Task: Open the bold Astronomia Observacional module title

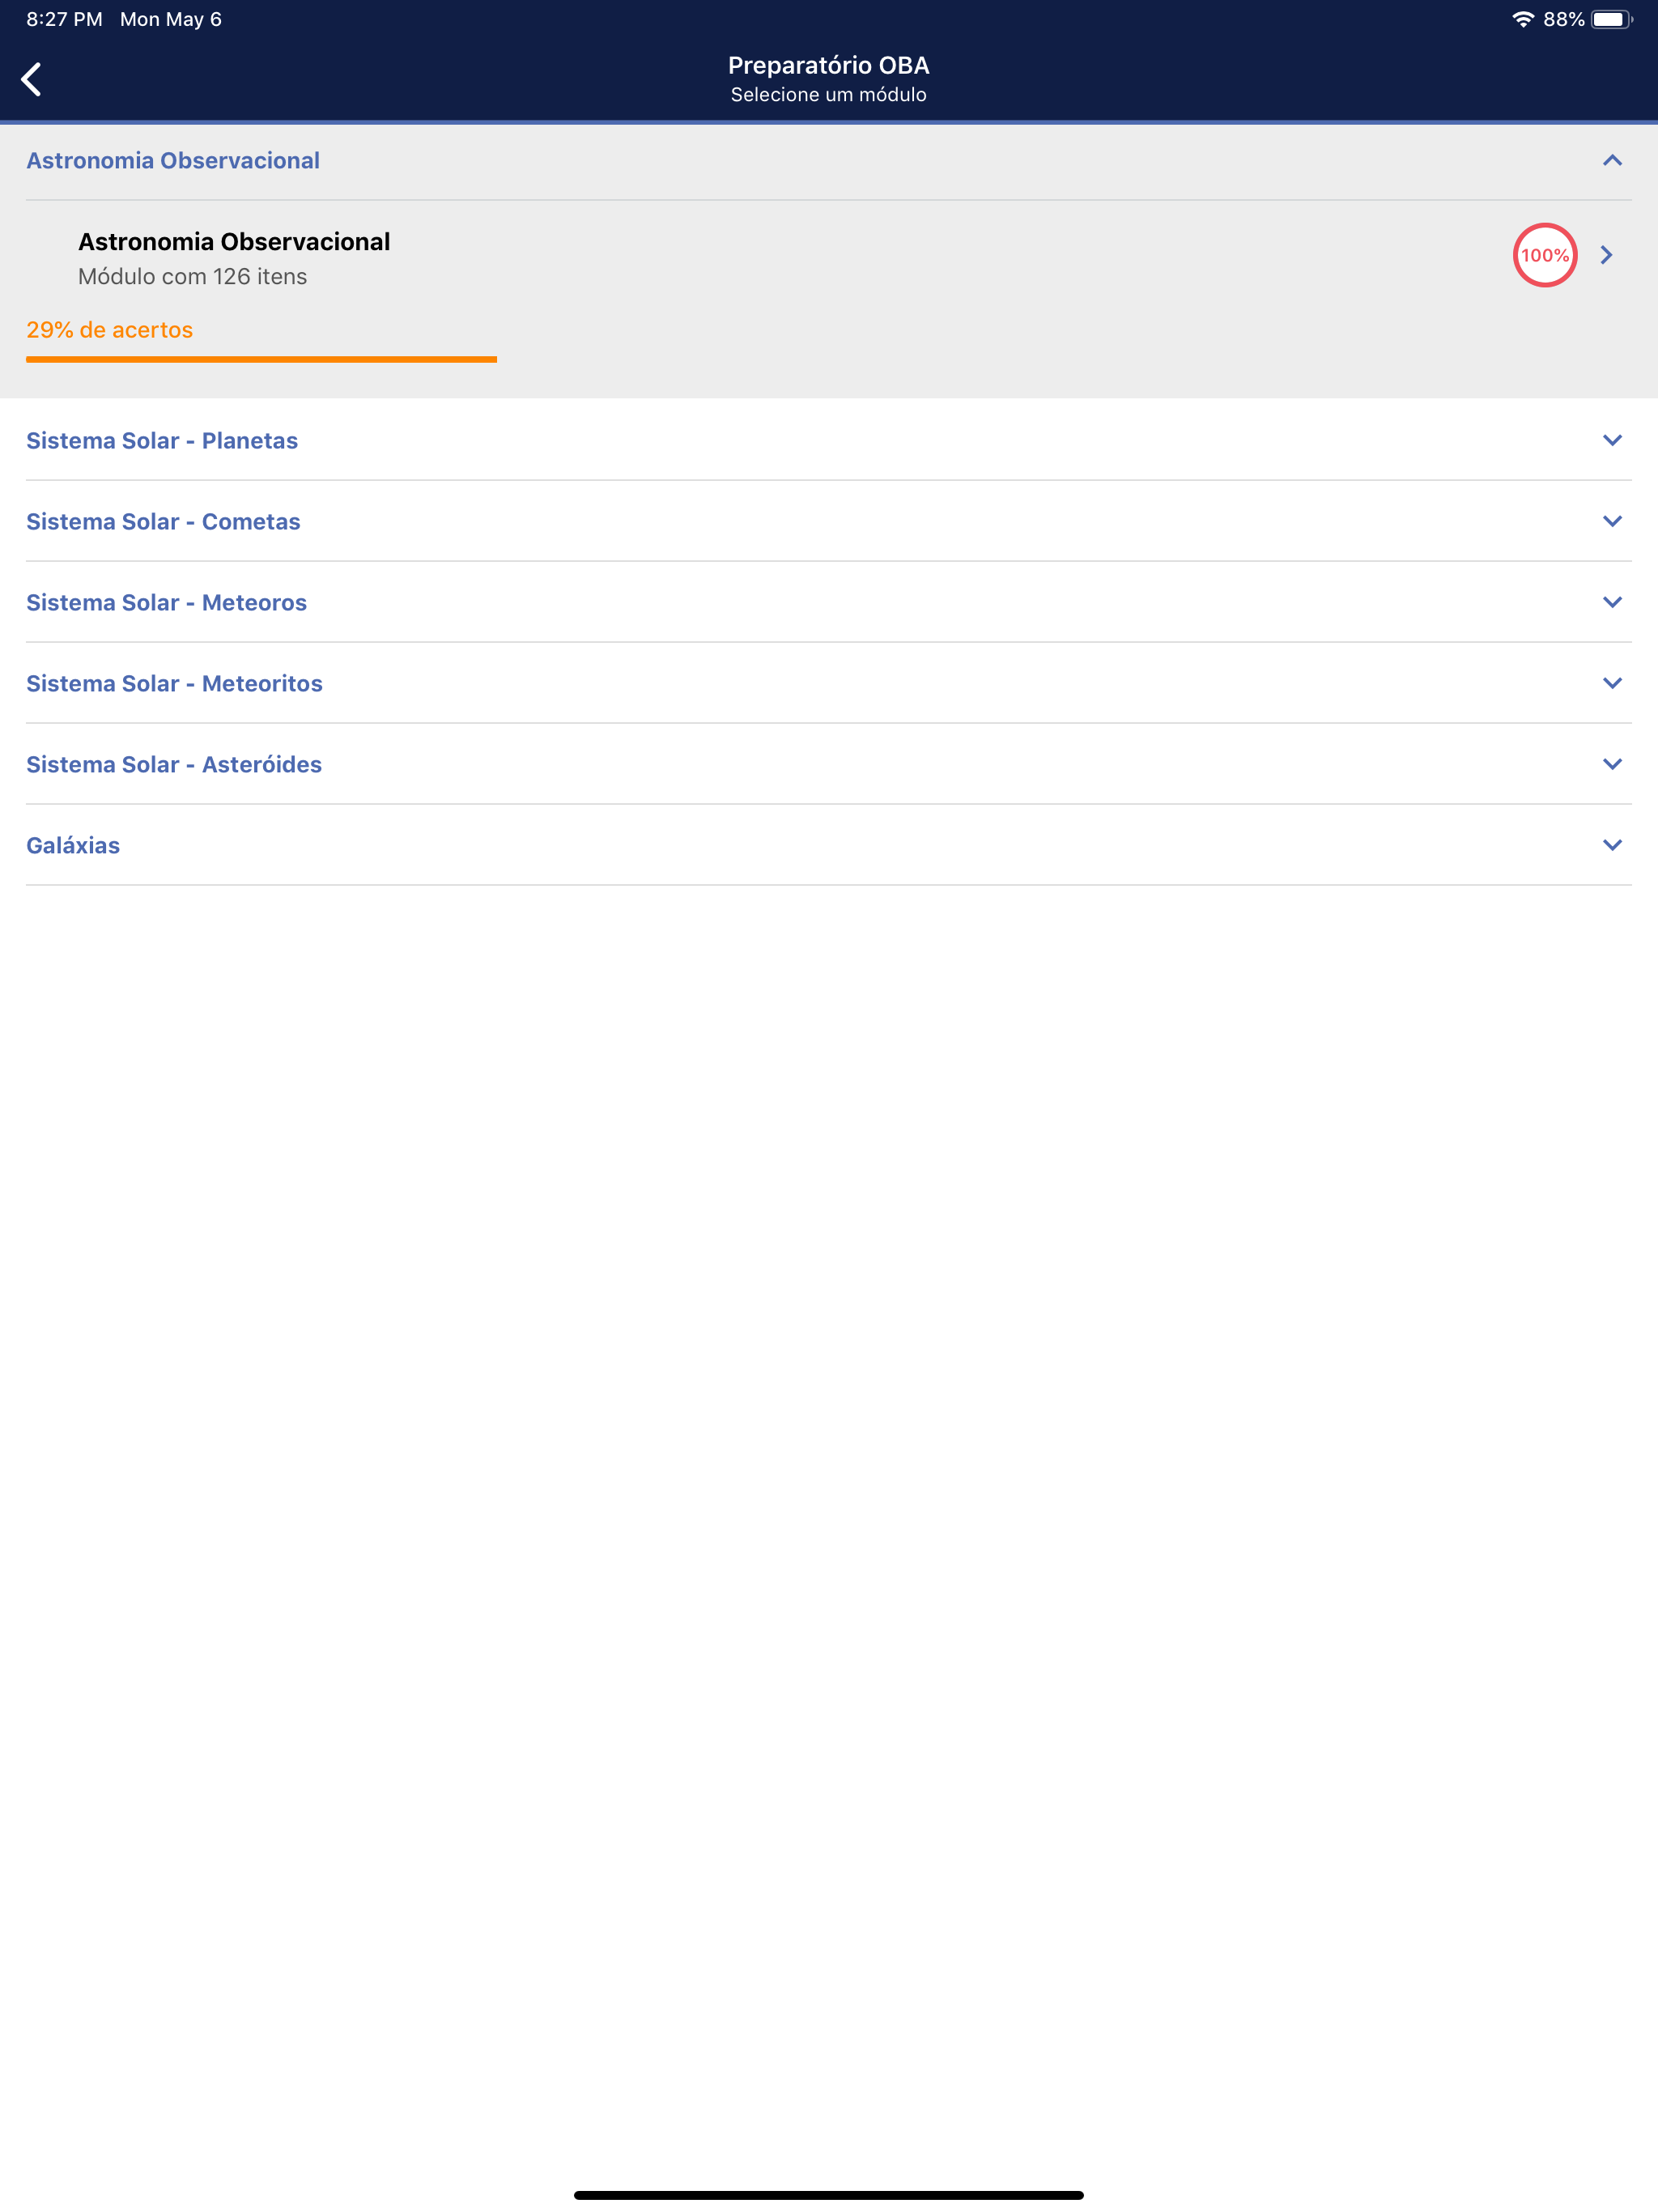Action: click(x=234, y=241)
